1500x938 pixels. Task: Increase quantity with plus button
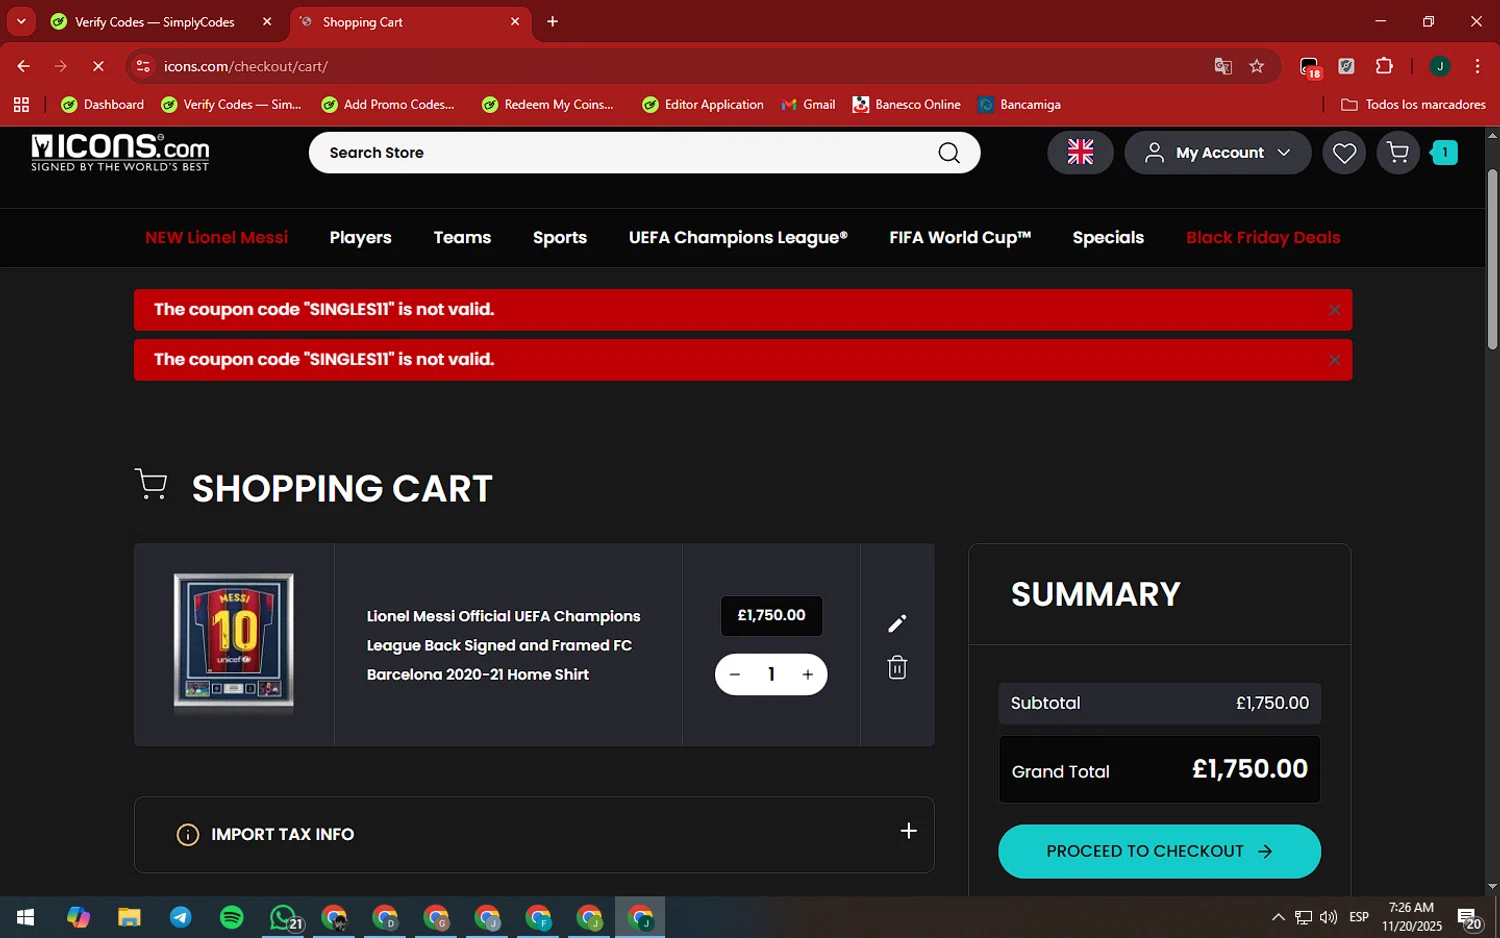coord(808,675)
